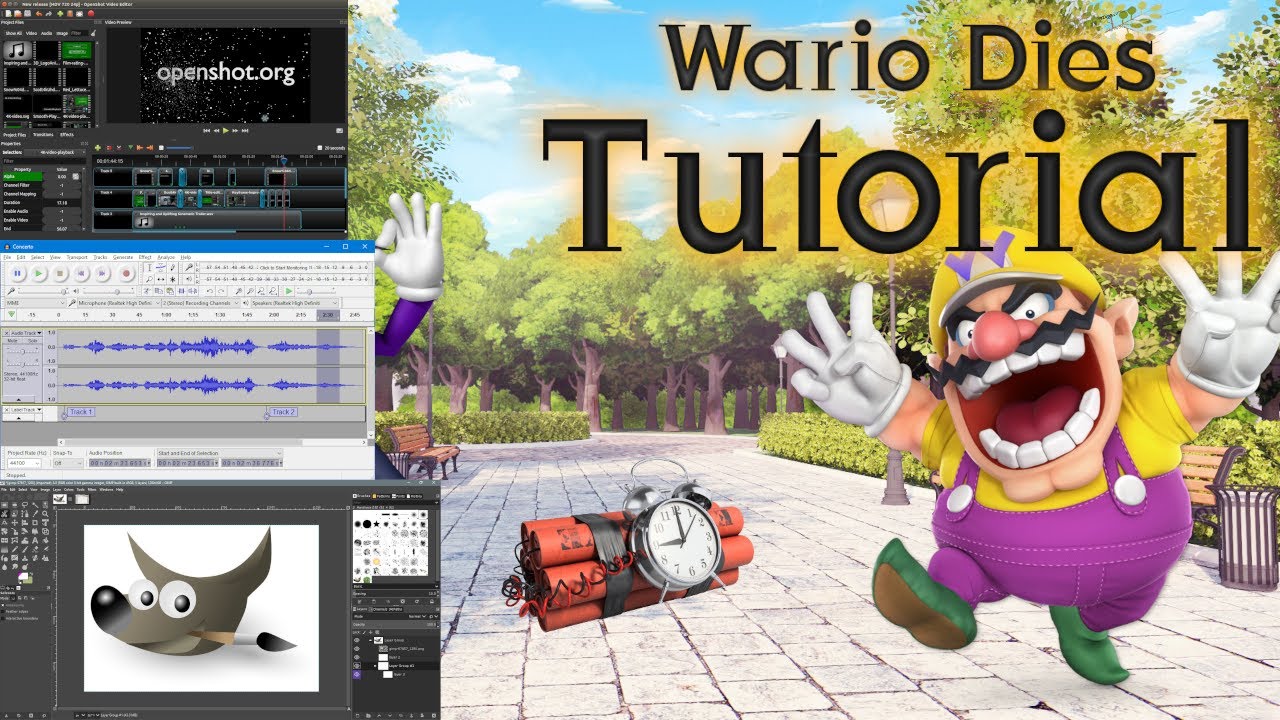Open the Generate menu in Audacity
This screenshot has width=1280, height=720.
[x=123, y=257]
